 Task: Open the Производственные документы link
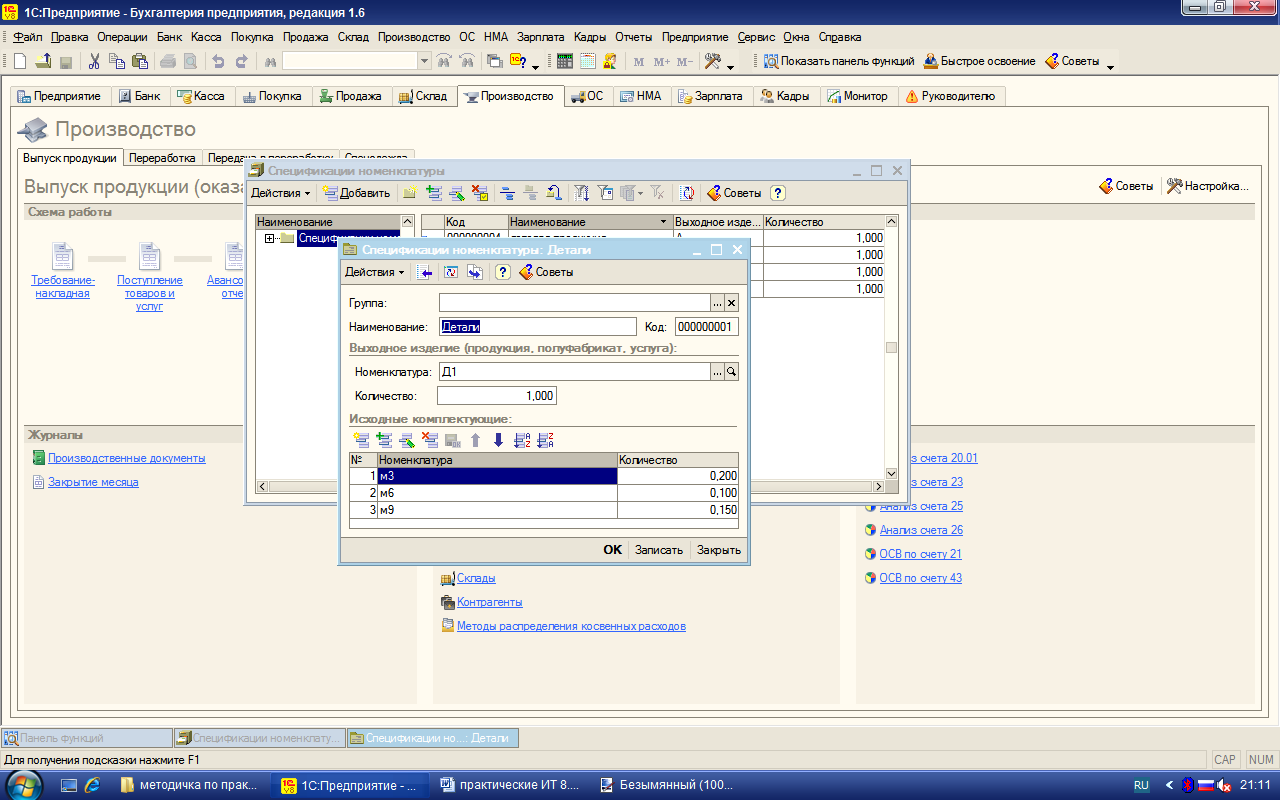(x=127, y=458)
